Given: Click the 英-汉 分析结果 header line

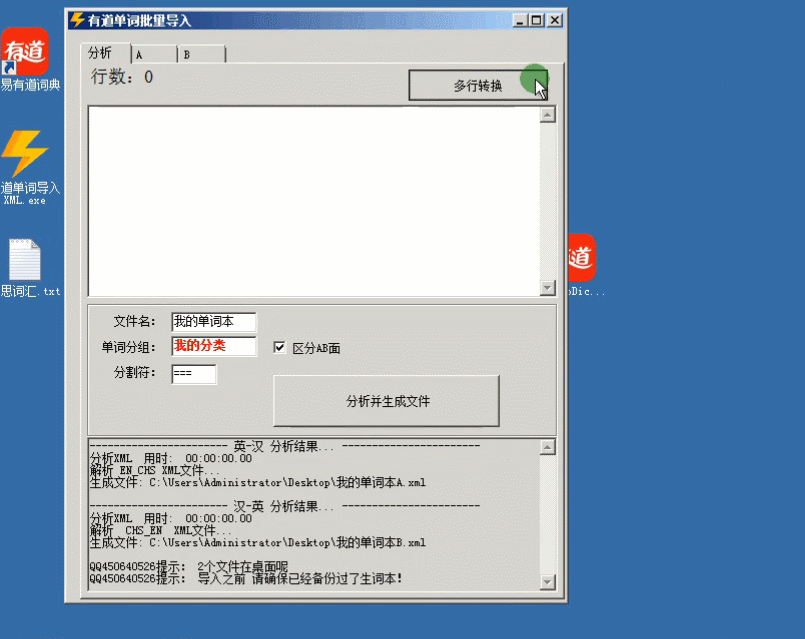Looking at the screenshot, I should [x=285, y=446].
